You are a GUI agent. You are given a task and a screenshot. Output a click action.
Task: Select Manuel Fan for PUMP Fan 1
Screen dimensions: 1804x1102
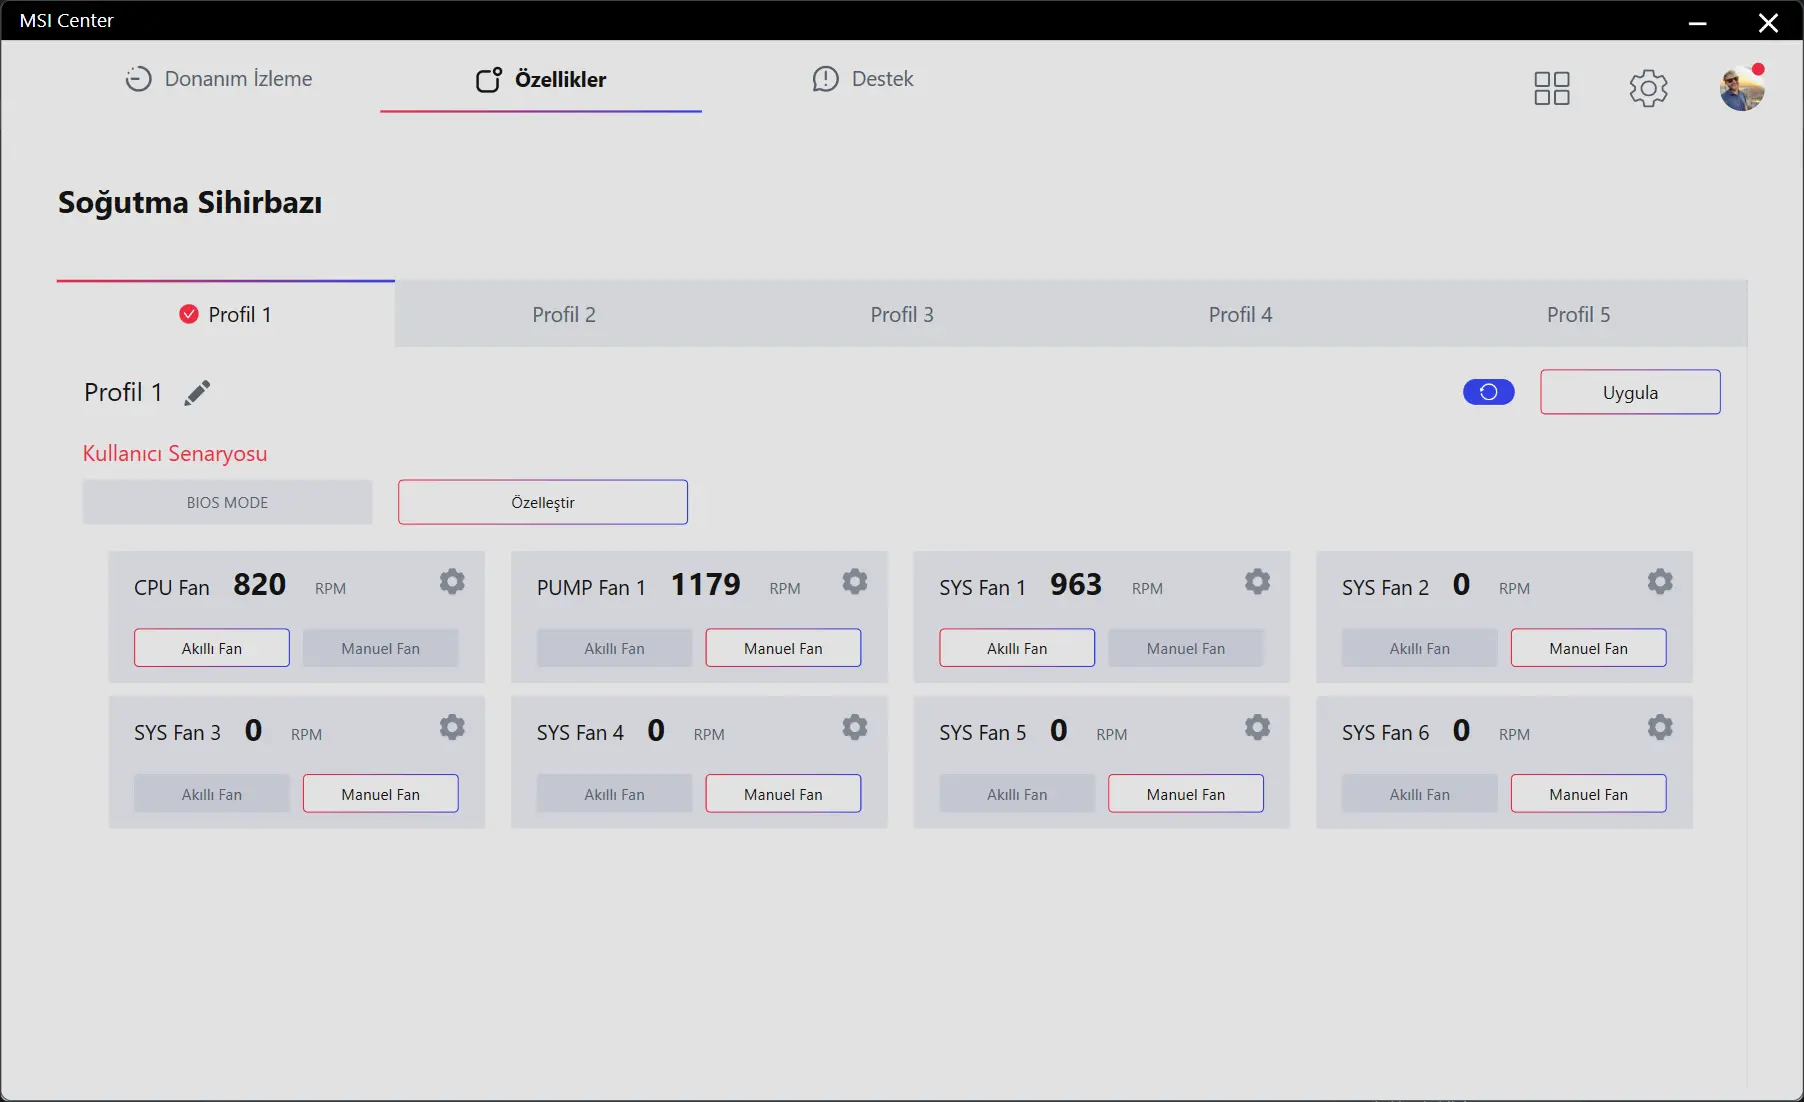[x=783, y=648]
